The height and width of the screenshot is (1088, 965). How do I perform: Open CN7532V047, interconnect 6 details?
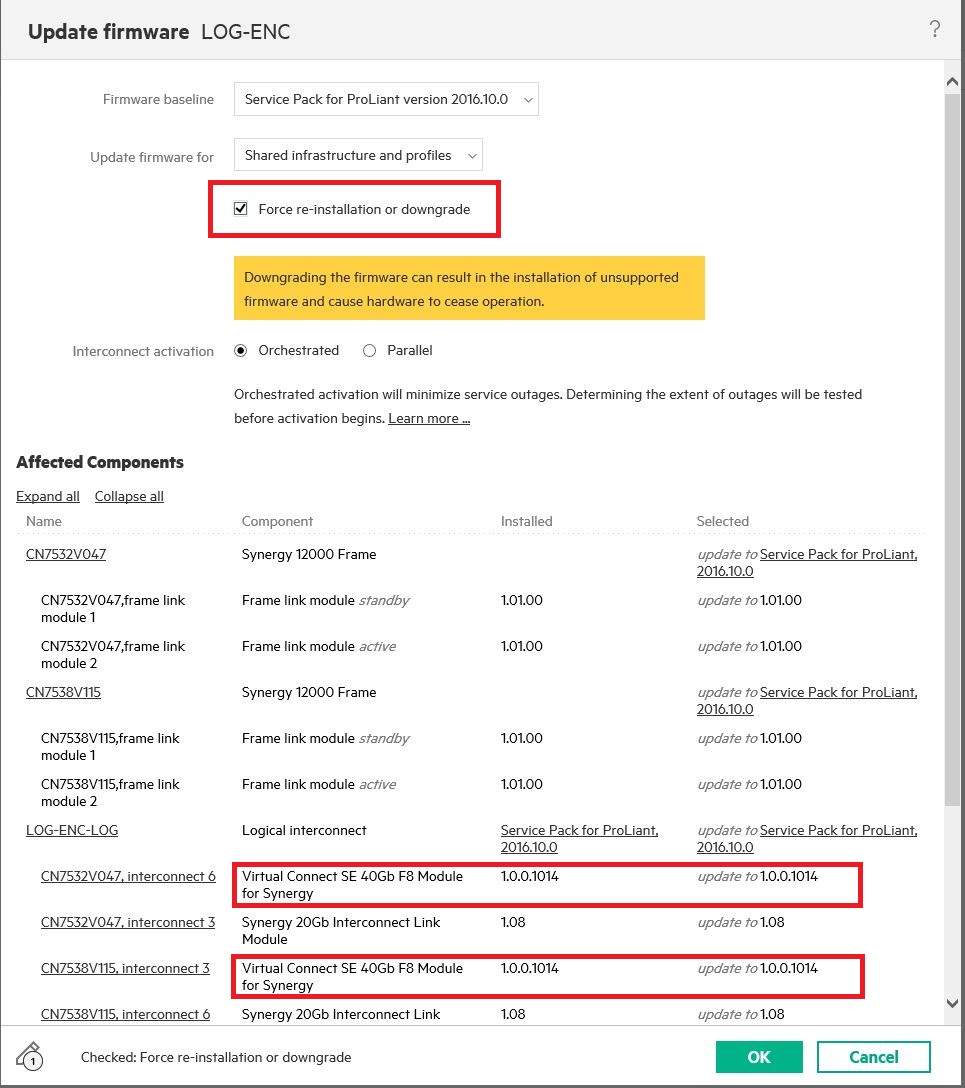(x=127, y=876)
